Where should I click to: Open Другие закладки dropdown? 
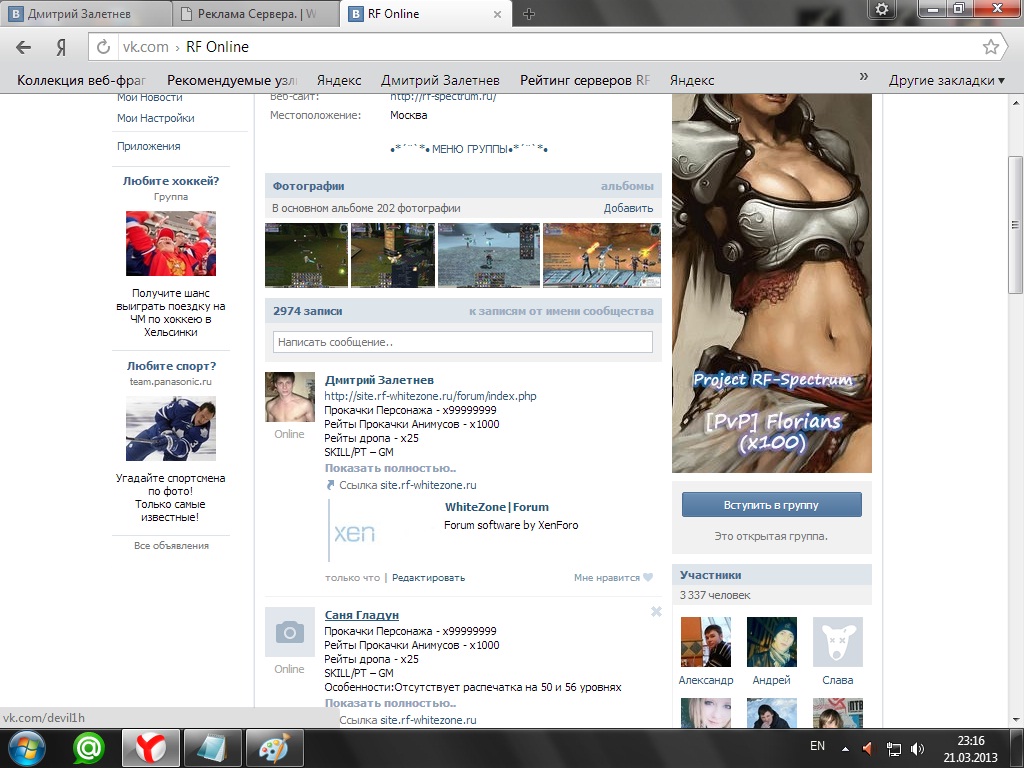coord(946,80)
